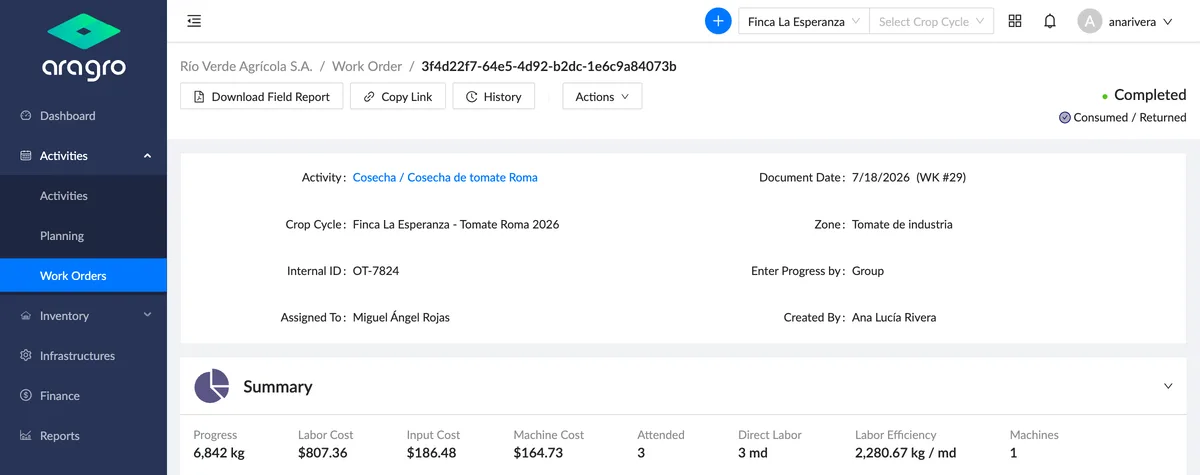Copy Link to this work order

tap(398, 96)
